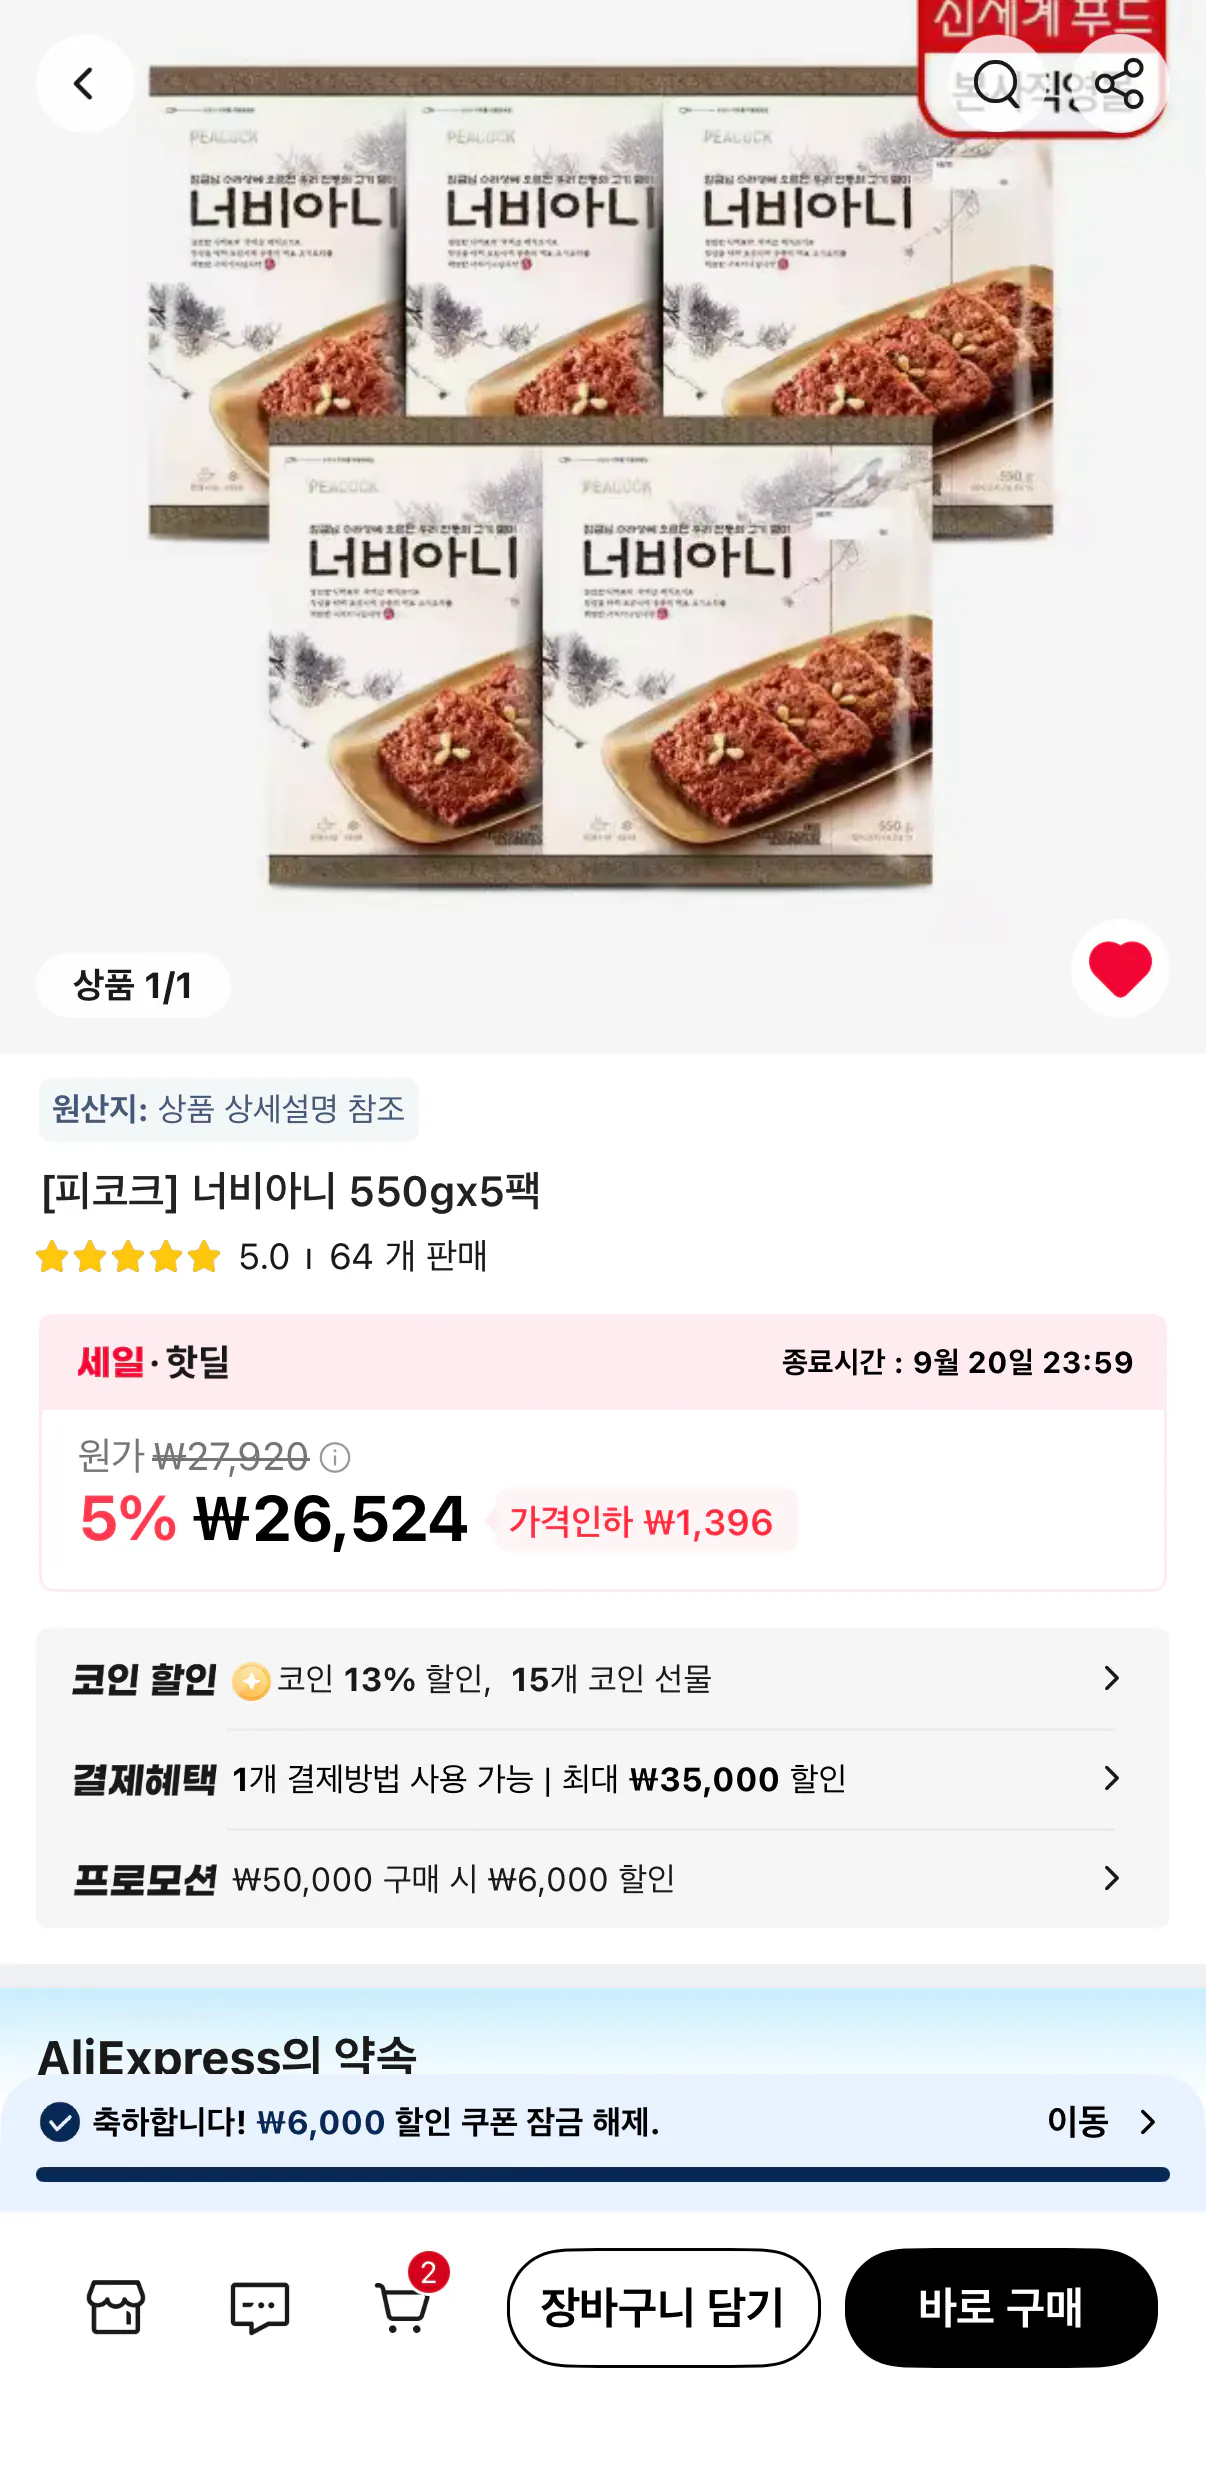
Task: Expand the 코인 할인 row chevron
Action: point(1111,1678)
